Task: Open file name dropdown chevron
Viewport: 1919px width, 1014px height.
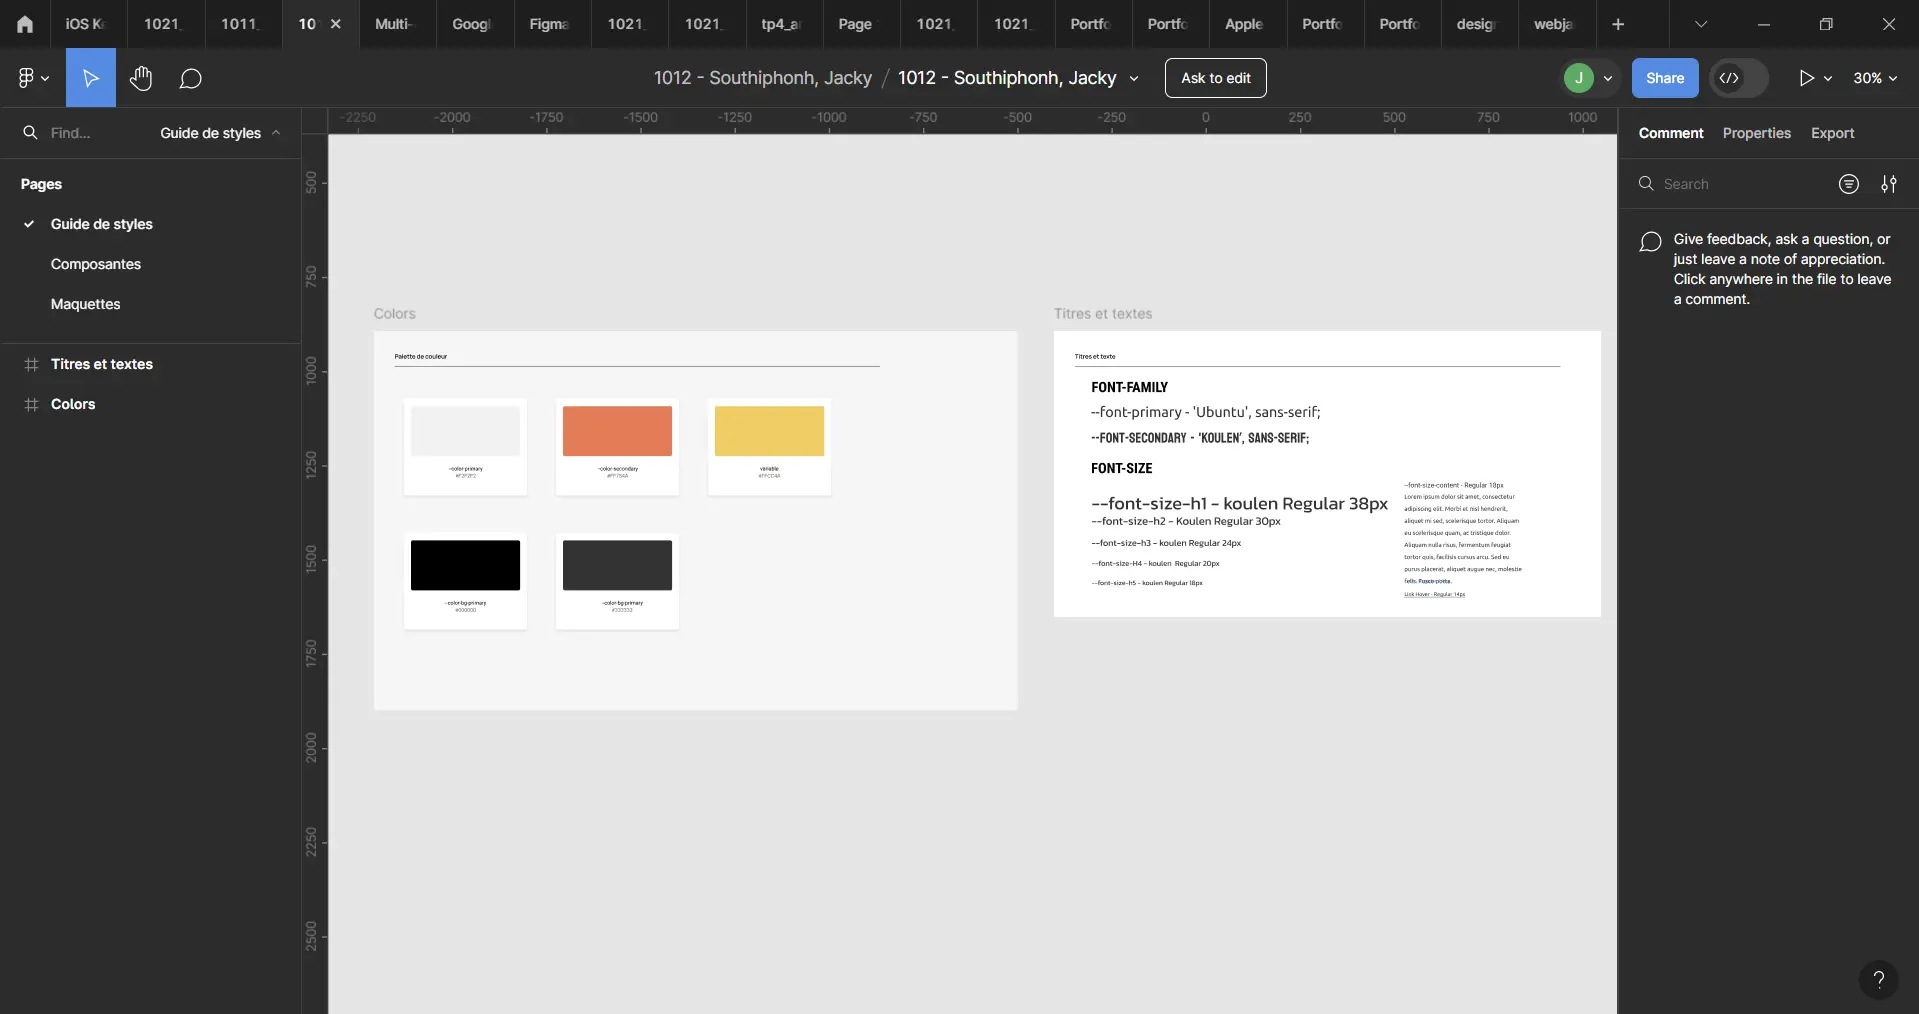Action: click(1134, 78)
